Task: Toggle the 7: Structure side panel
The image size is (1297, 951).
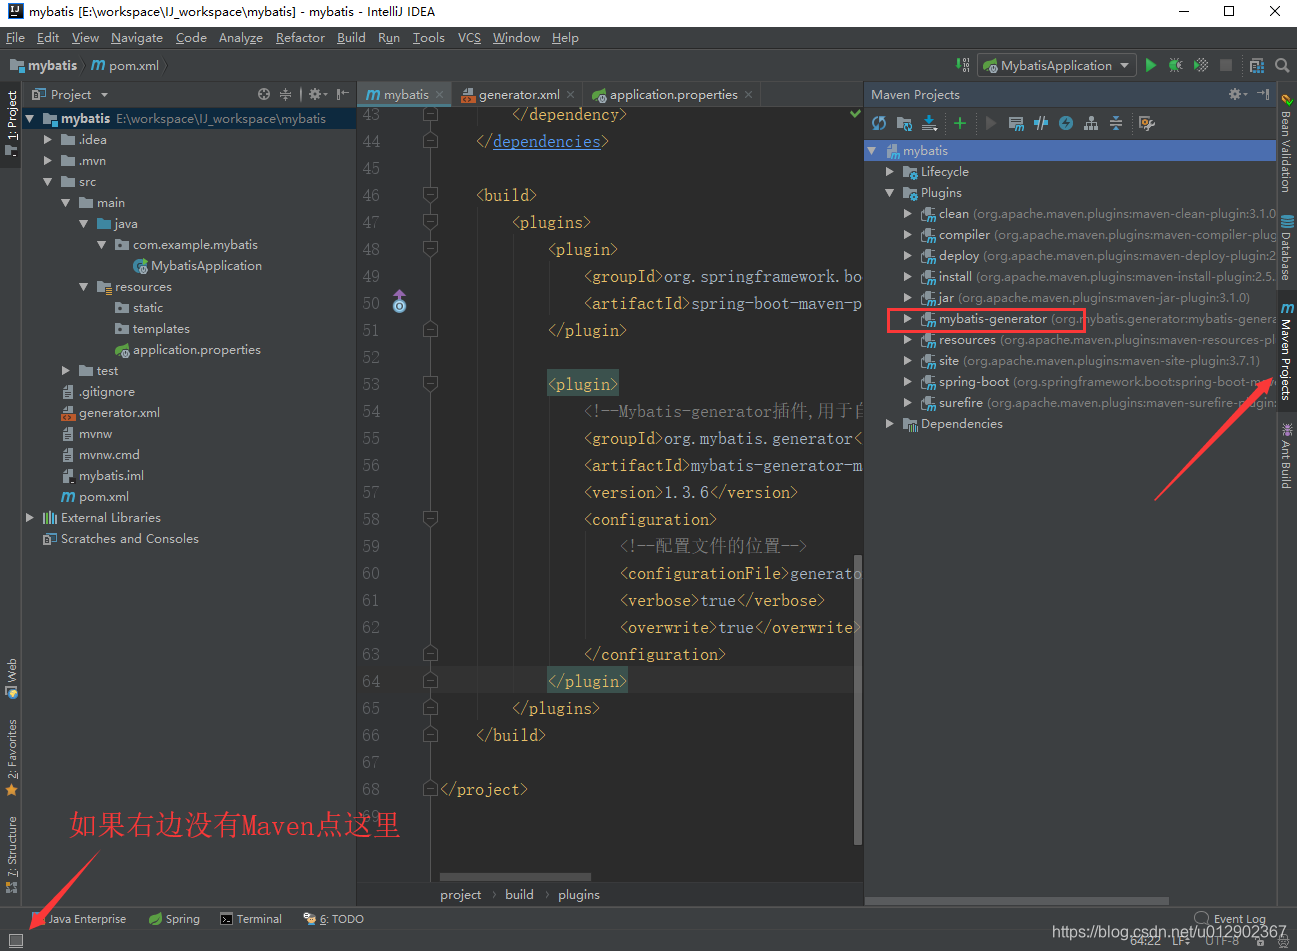Action: [x=11, y=853]
